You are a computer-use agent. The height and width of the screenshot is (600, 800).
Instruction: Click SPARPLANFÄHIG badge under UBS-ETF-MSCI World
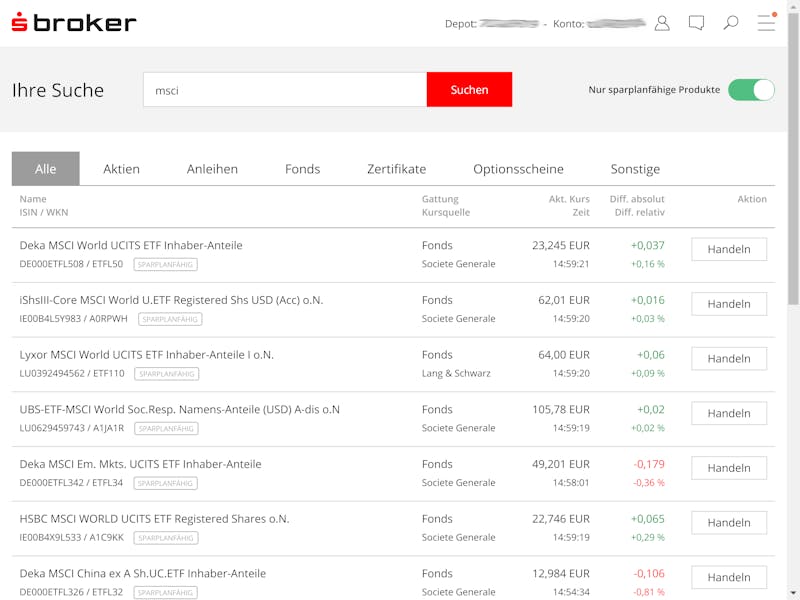[x=166, y=429]
